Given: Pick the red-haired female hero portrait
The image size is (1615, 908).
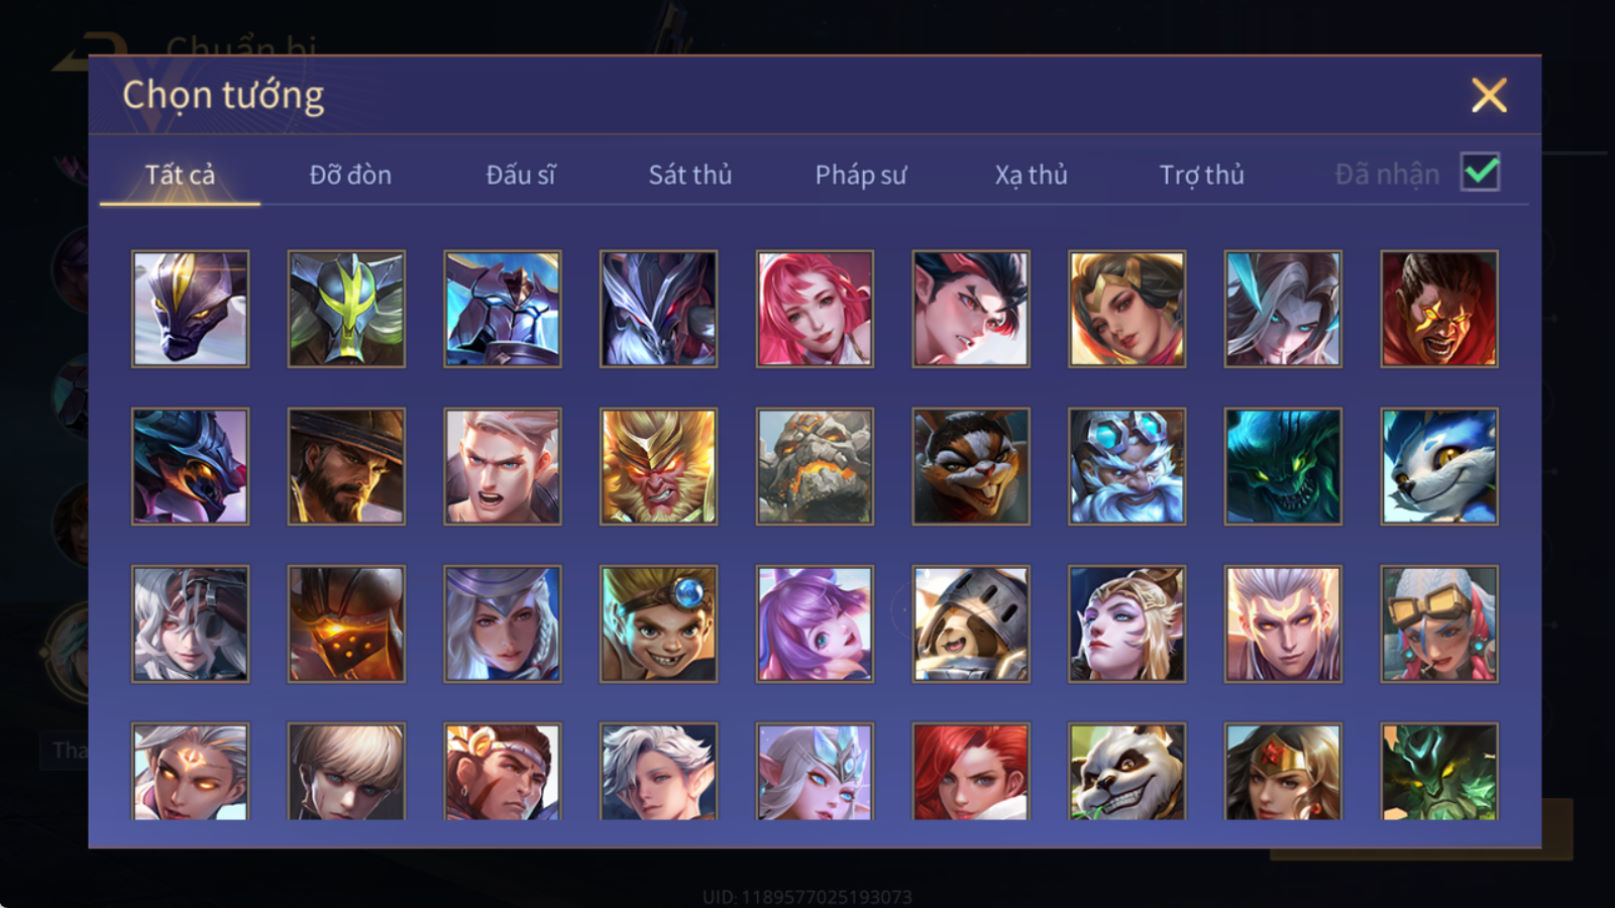Looking at the screenshot, I should [x=971, y=772].
